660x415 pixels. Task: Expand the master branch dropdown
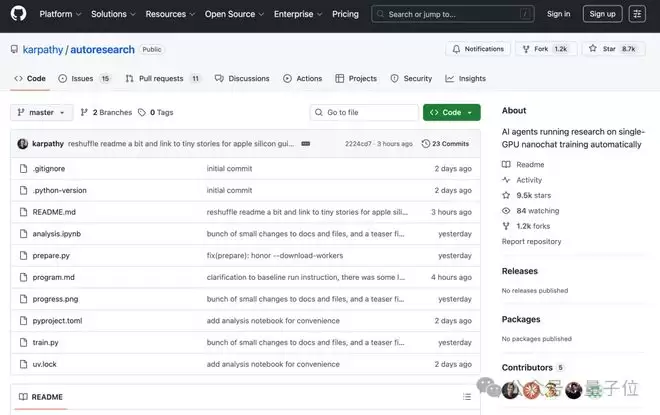(41, 113)
